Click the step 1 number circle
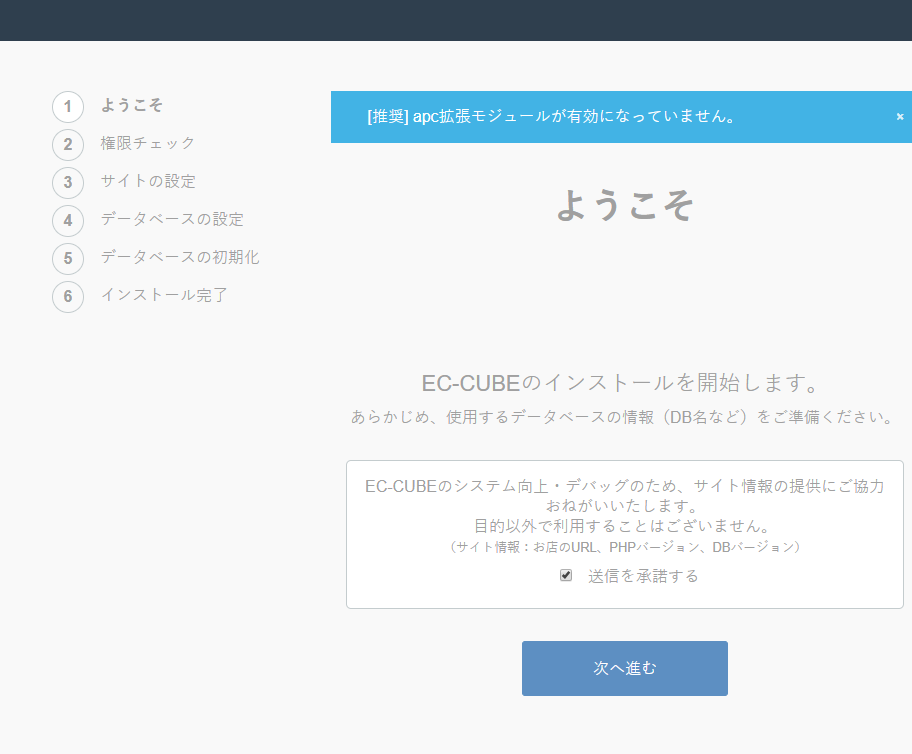This screenshot has width=912, height=754. point(68,107)
